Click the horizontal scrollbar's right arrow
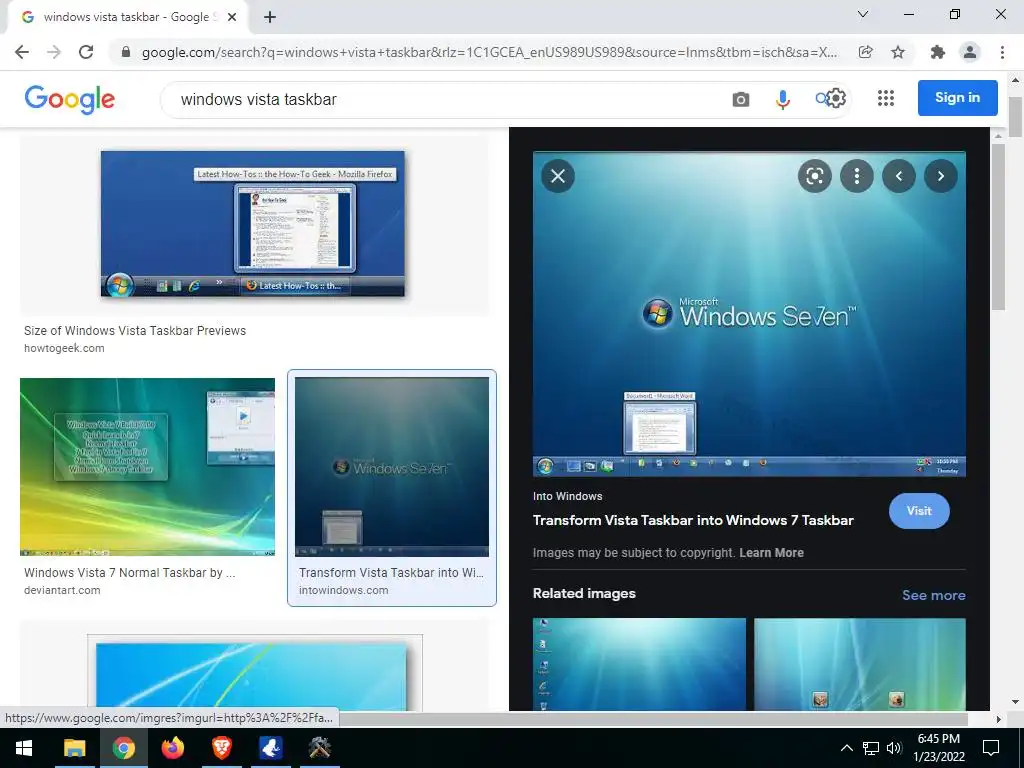 [x=999, y=719]
